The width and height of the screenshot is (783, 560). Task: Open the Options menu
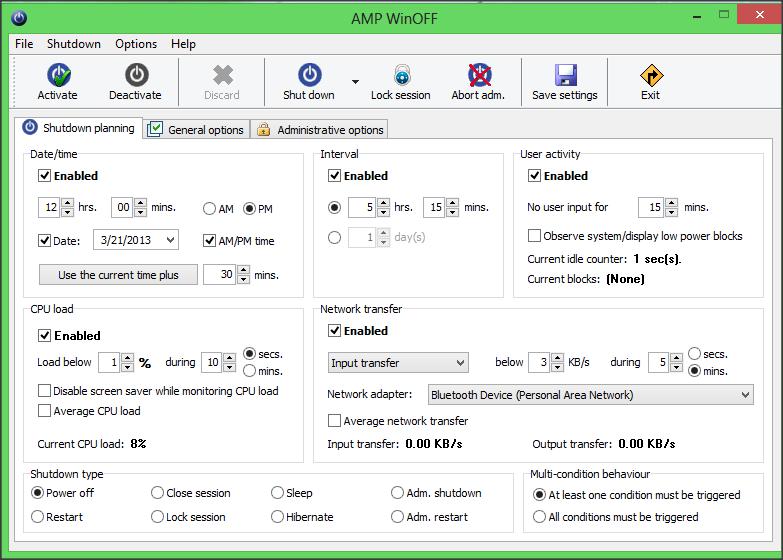coord(136,44)
